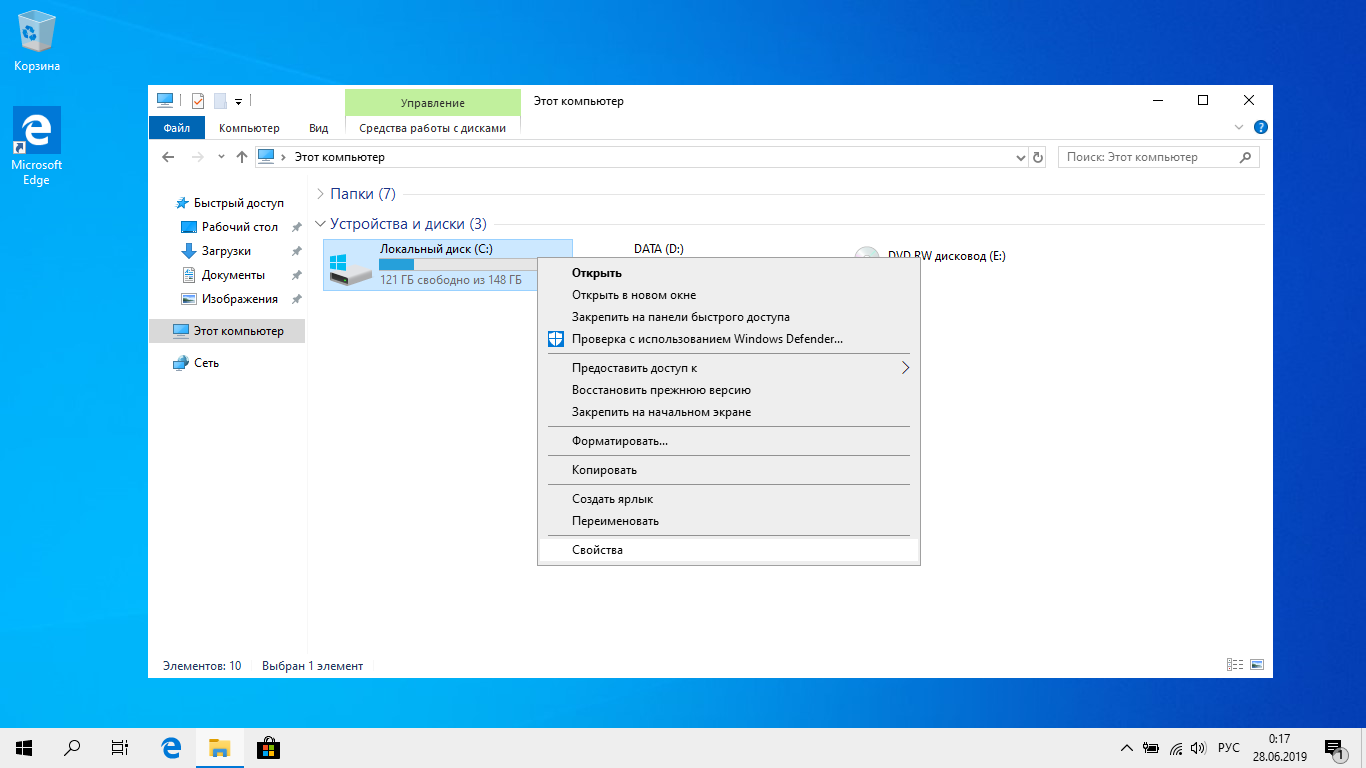
Task: Switch to large thumbnails view icon
Action: pos(1257,665)
